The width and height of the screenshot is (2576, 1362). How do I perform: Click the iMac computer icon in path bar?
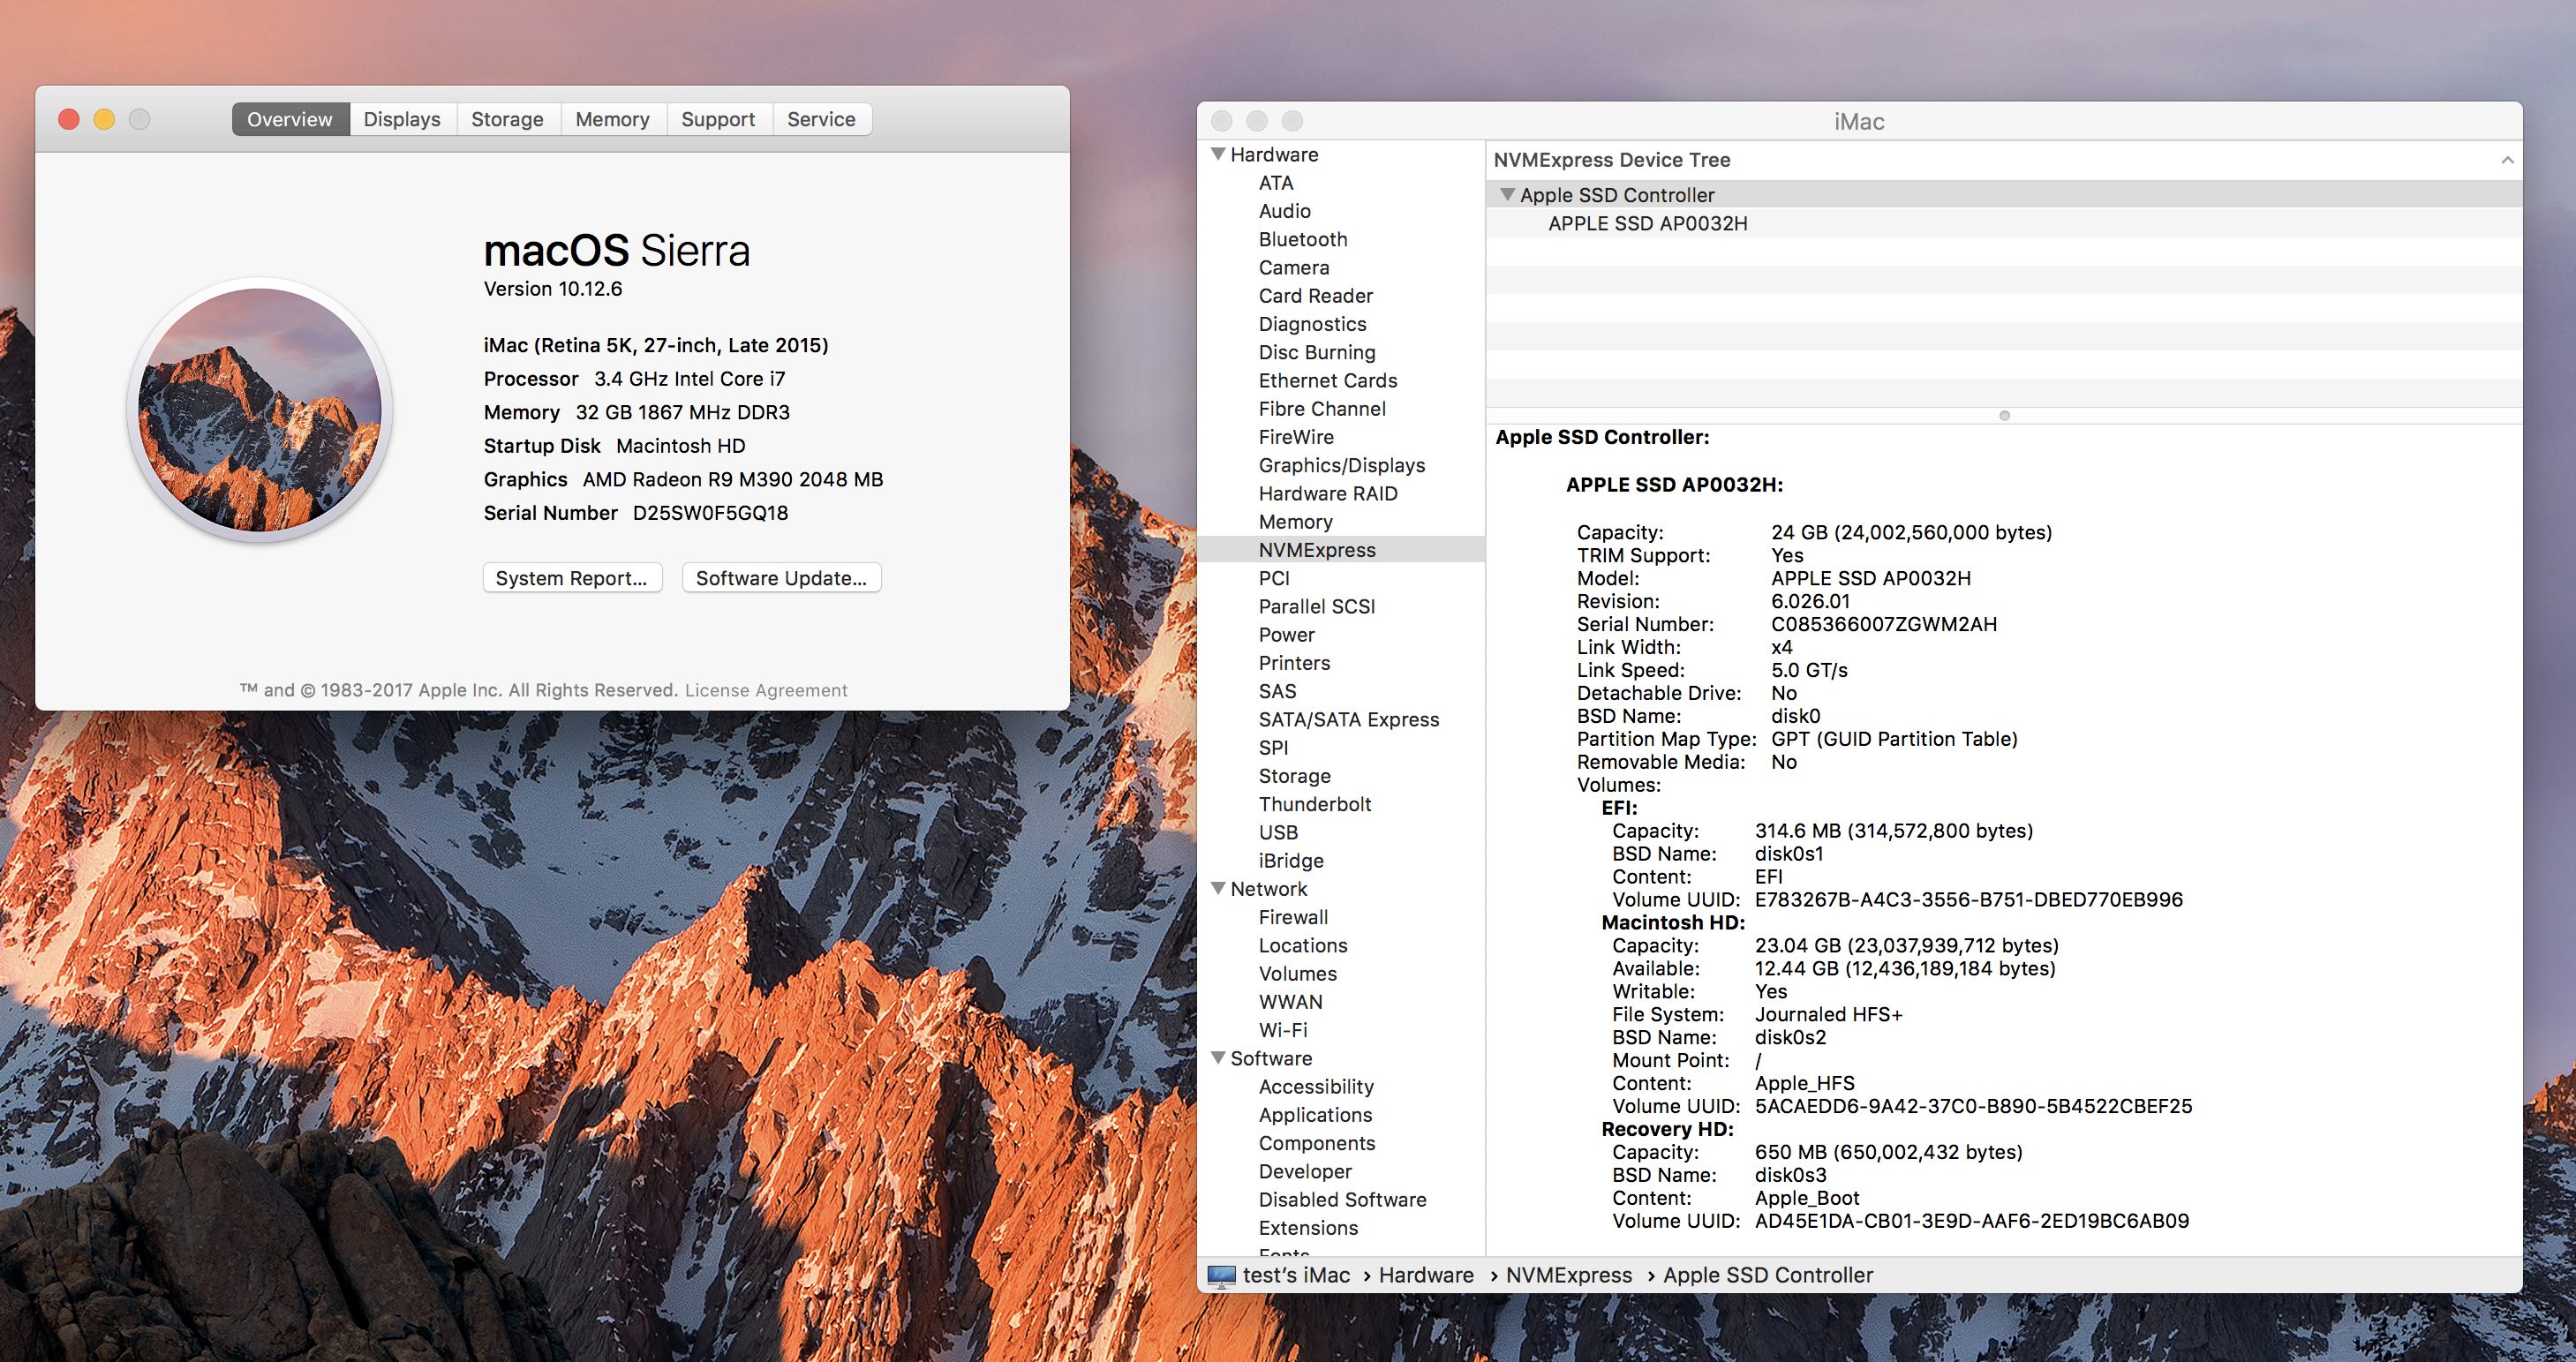tap(1221, 1276)
